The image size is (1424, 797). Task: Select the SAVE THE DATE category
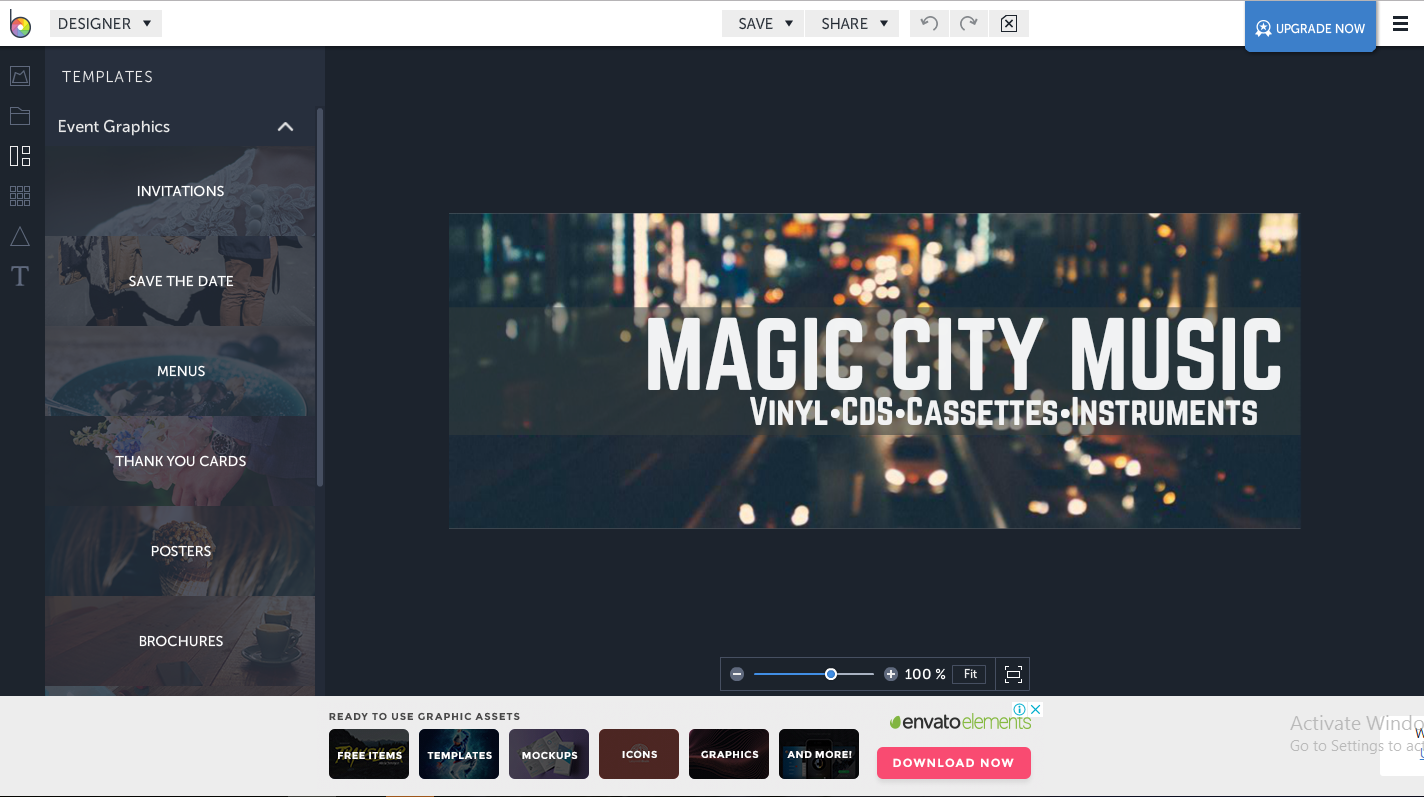coord(180,281)
